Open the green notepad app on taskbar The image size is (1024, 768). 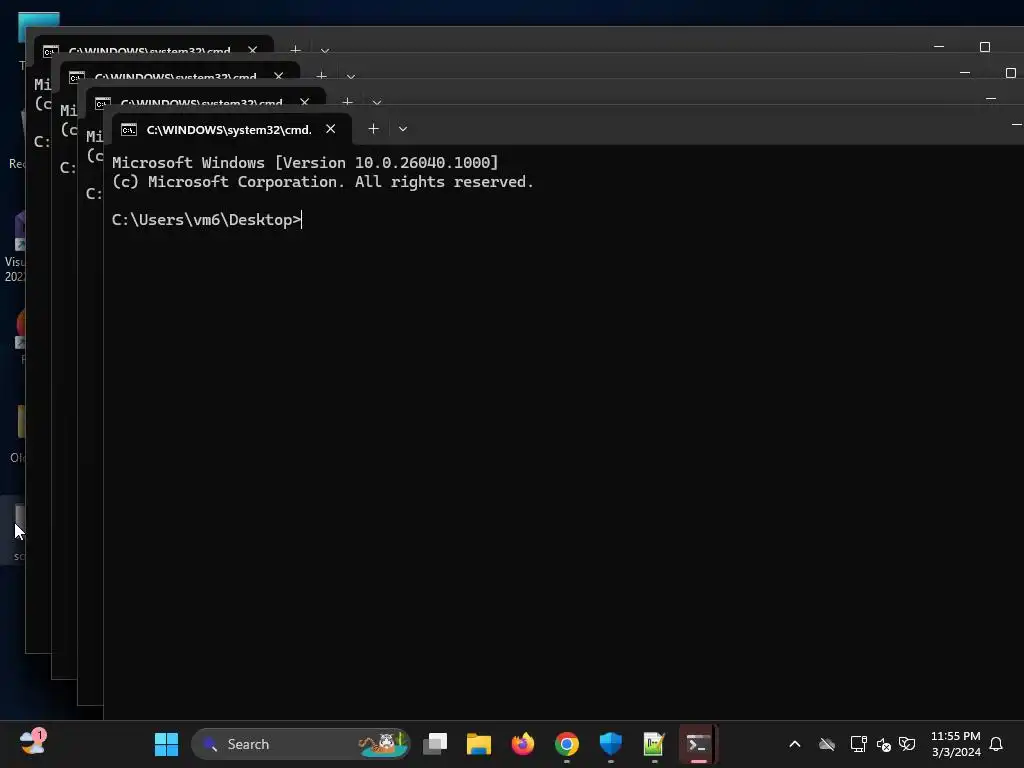654,744
